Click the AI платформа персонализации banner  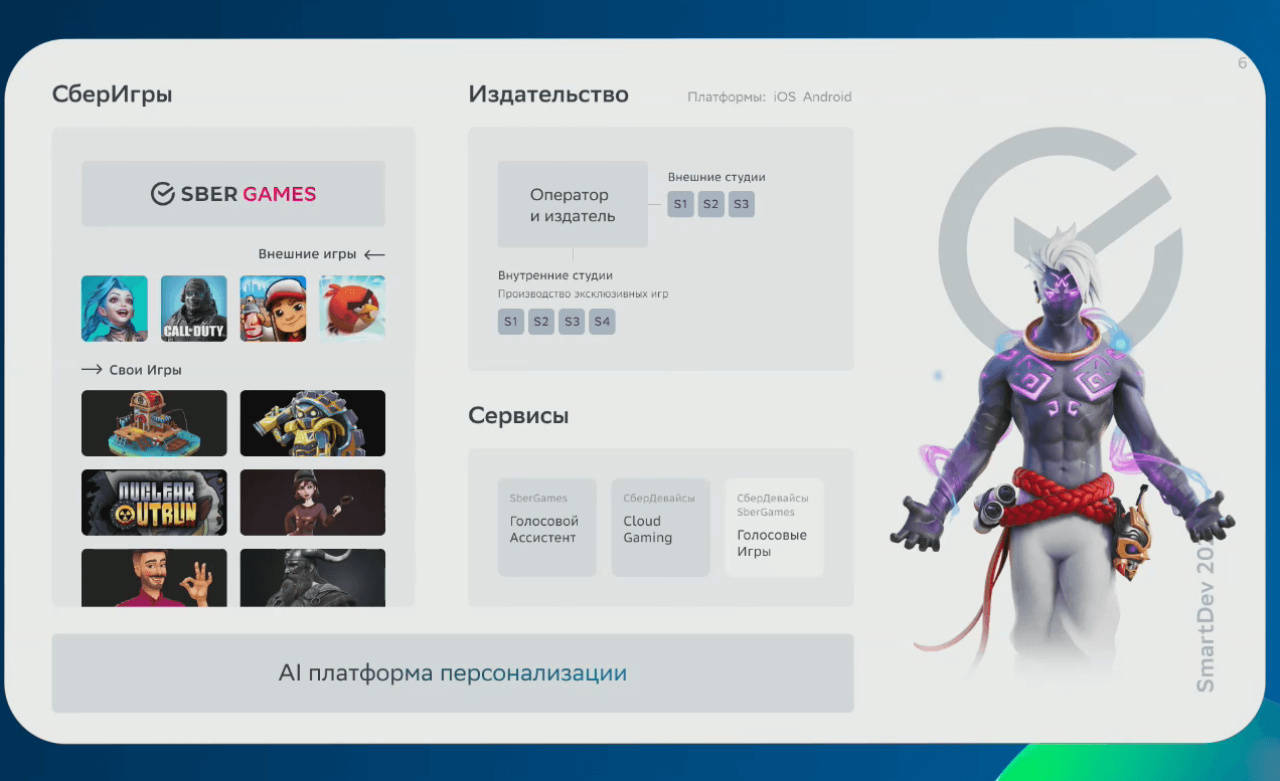(452, 673)
